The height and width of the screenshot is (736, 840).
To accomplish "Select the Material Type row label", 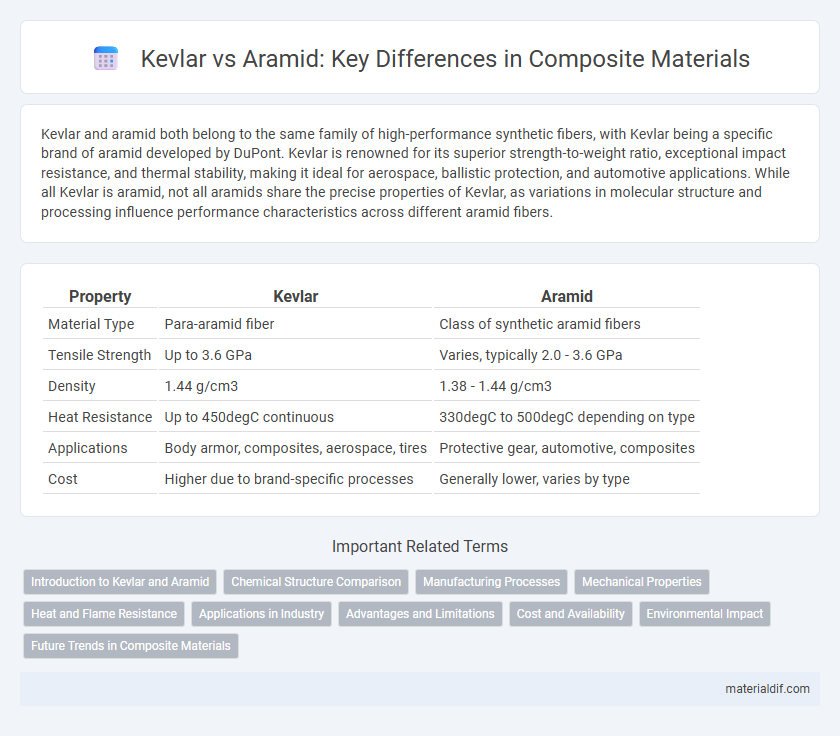I will coord(91,324).
